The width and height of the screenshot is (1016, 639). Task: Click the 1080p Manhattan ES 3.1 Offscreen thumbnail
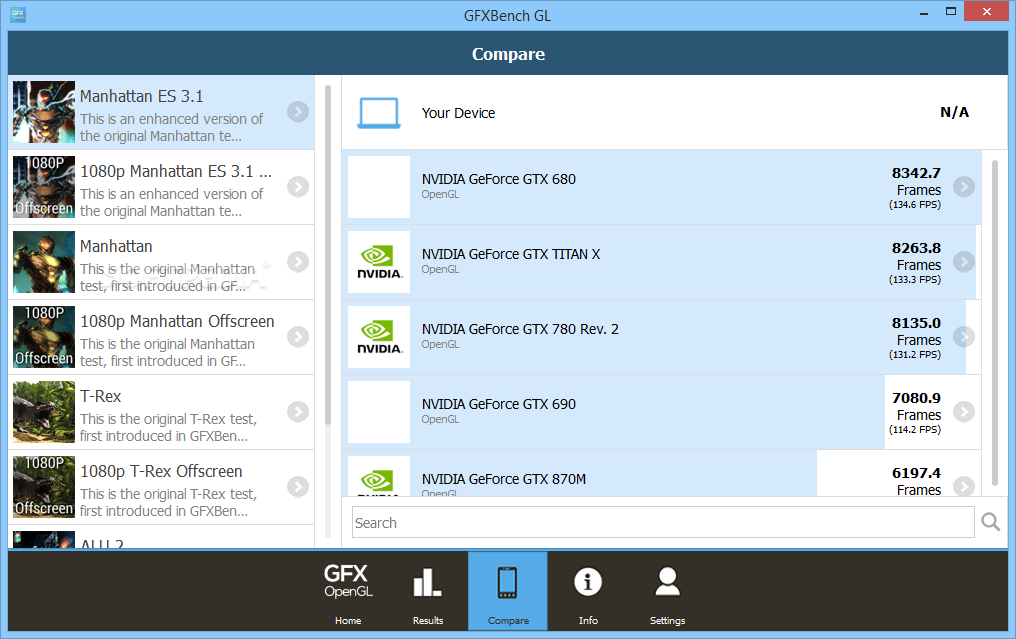coord(44,187)
